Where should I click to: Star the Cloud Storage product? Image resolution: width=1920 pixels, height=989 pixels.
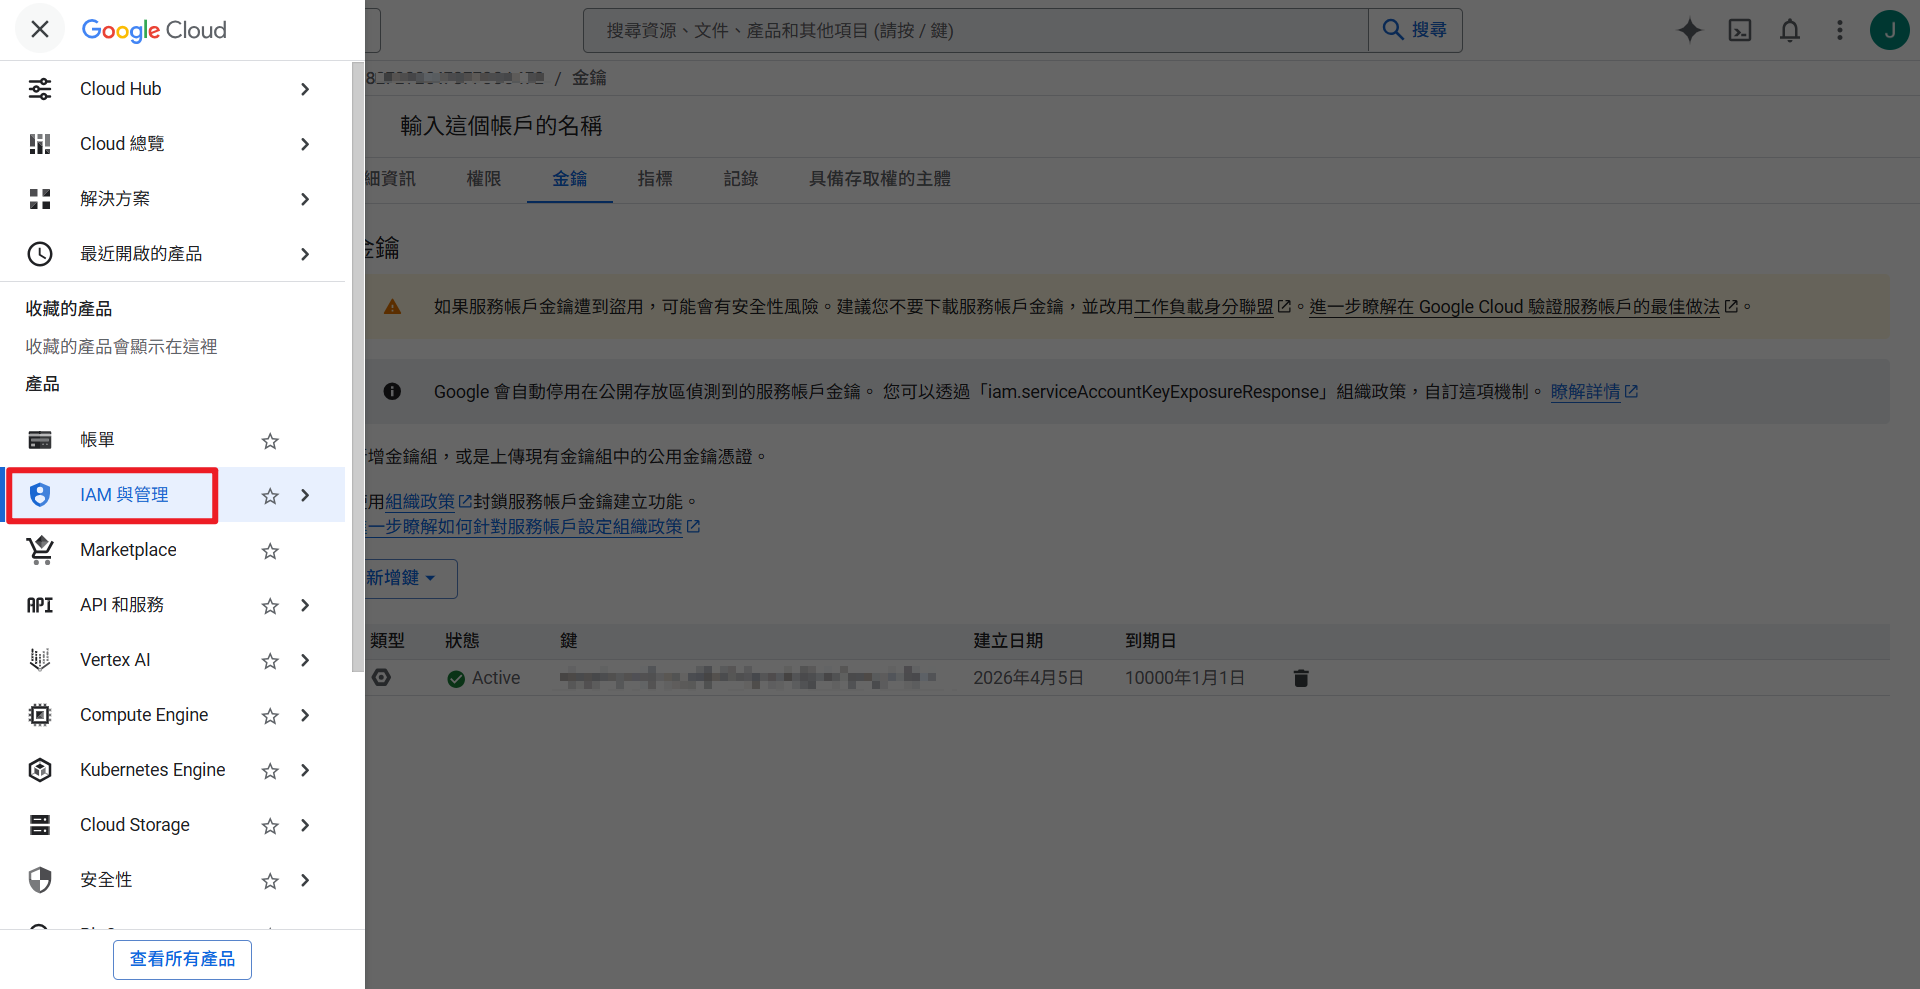[x=268, y=825]
